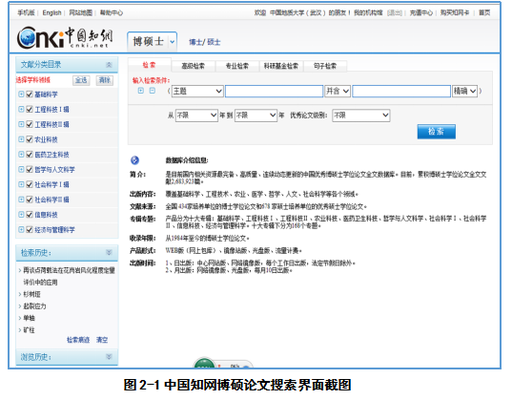
Task: Click the 清除 button
Action: point(104,80)
